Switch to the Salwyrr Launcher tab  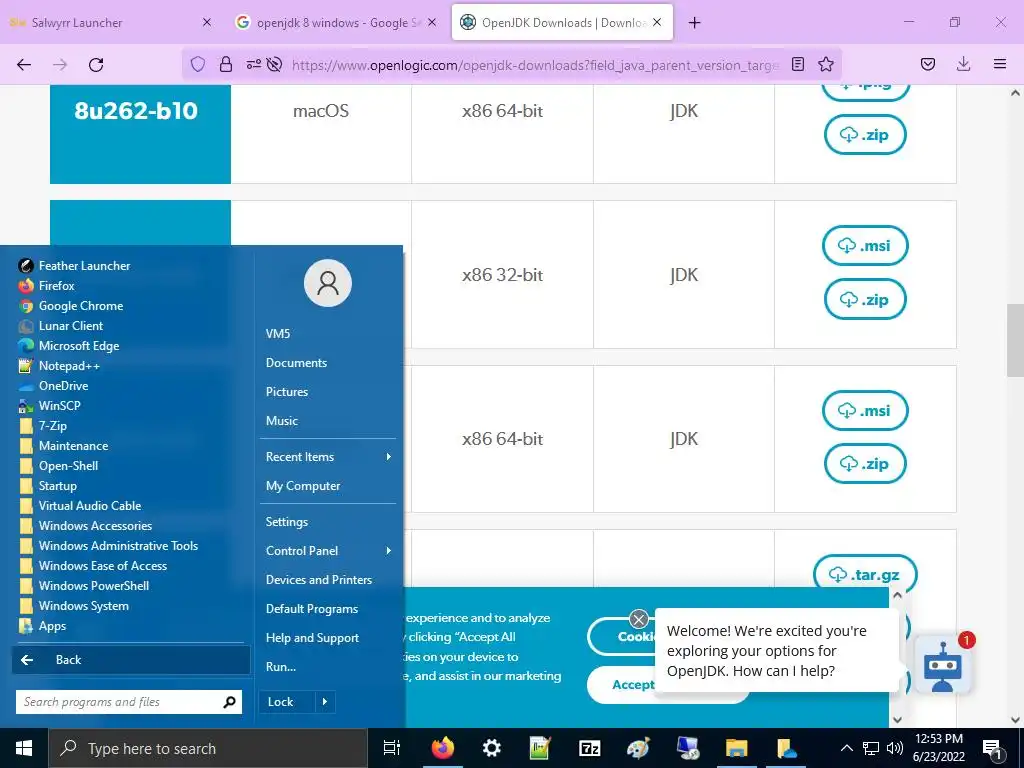[x=110, y=22]
